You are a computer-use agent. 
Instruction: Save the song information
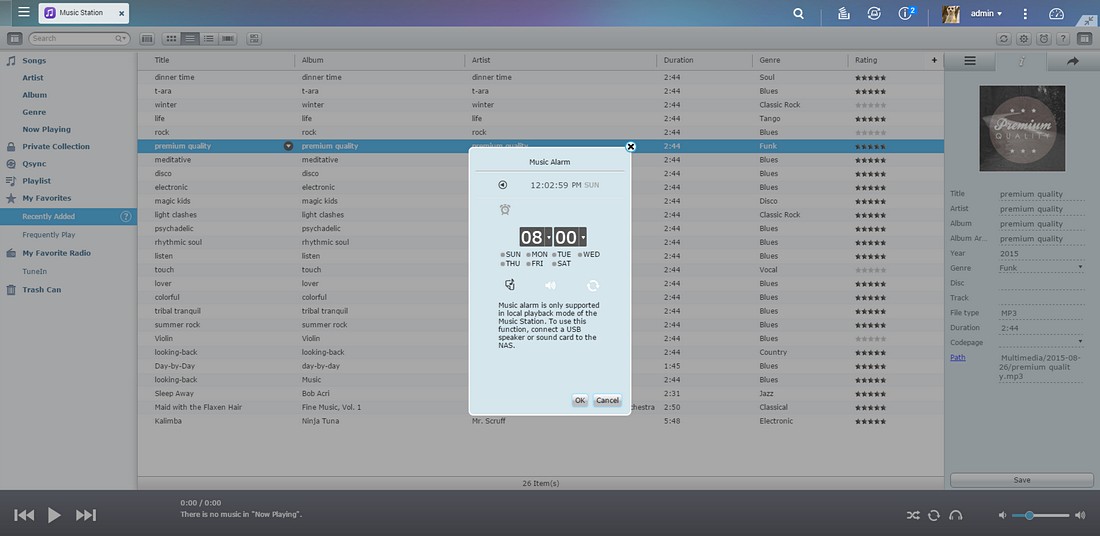(1021, 480)
